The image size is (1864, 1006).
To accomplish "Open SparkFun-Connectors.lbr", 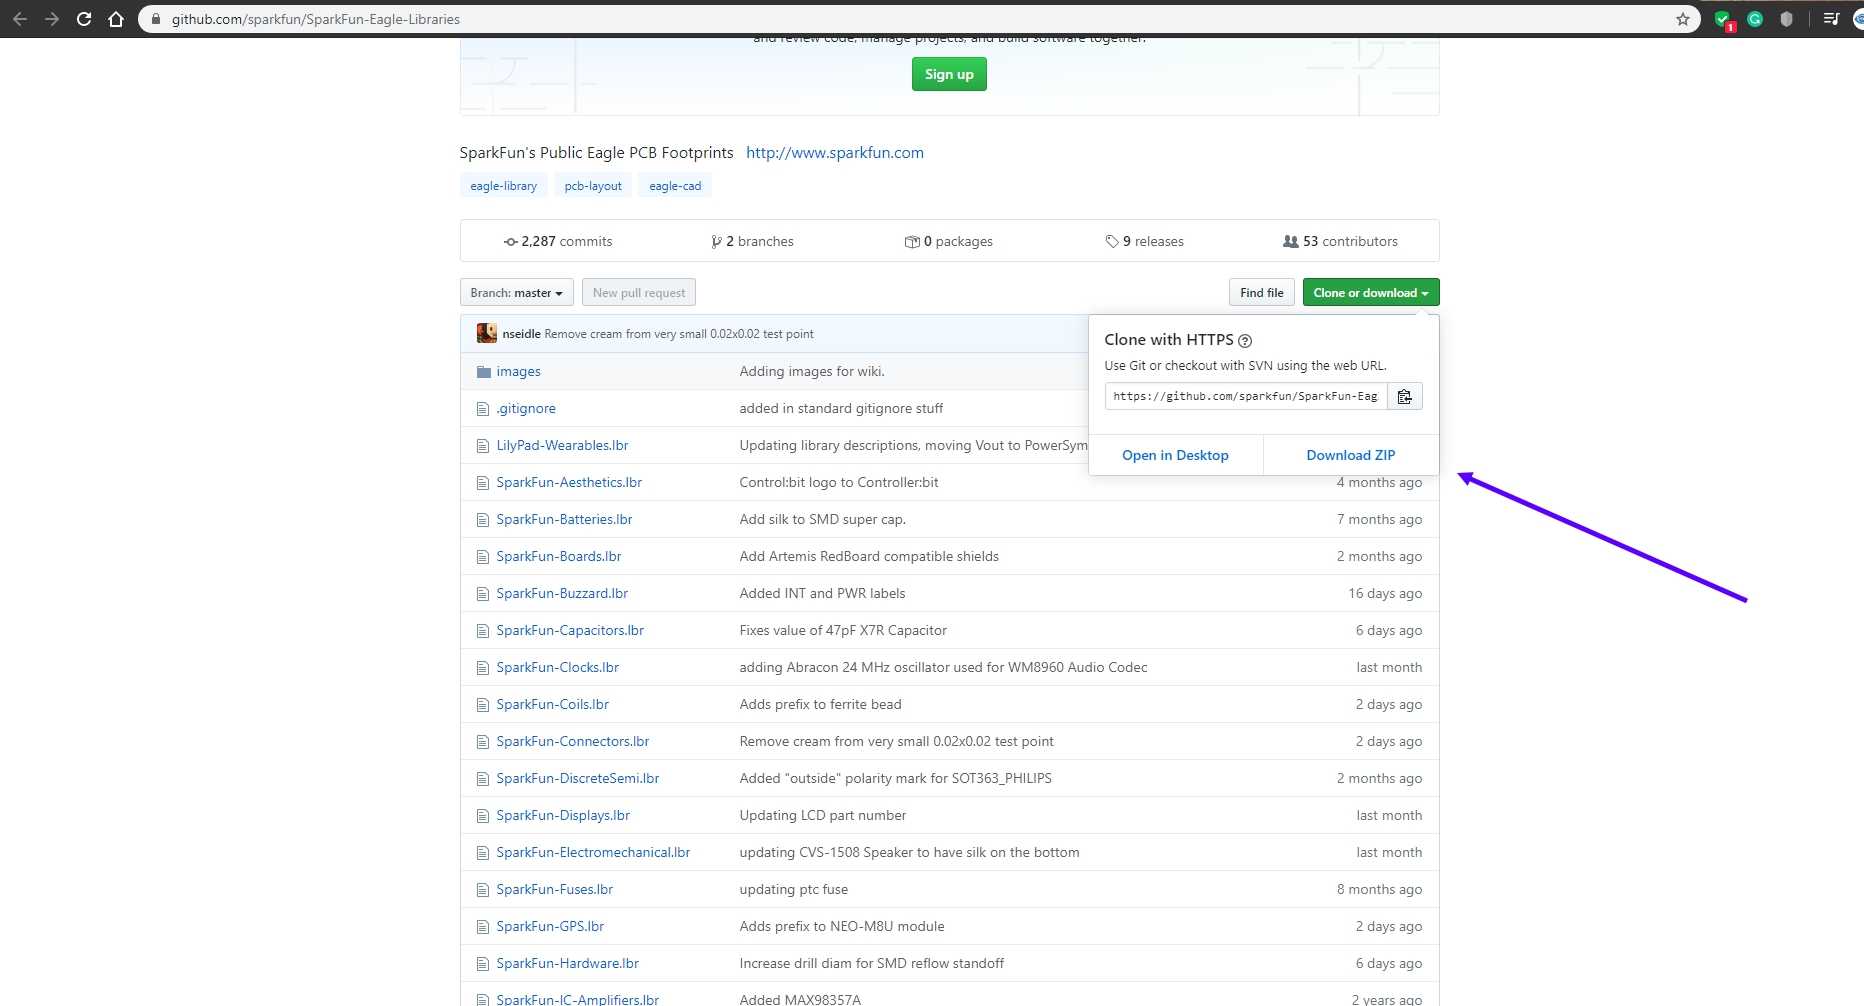I will [x=573, y=741].
